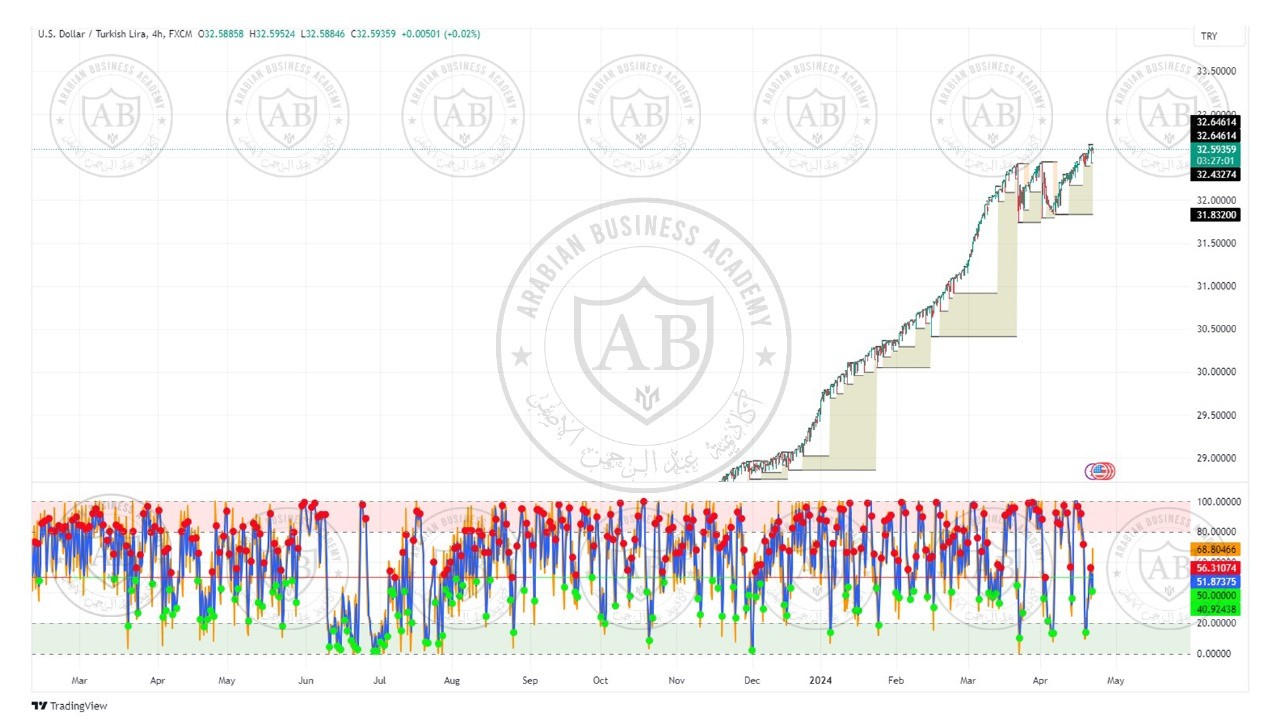Click the red 56.31074 indicator value
The width and height of the screenshot is (1280, 720).
[x=1216, y=567]
